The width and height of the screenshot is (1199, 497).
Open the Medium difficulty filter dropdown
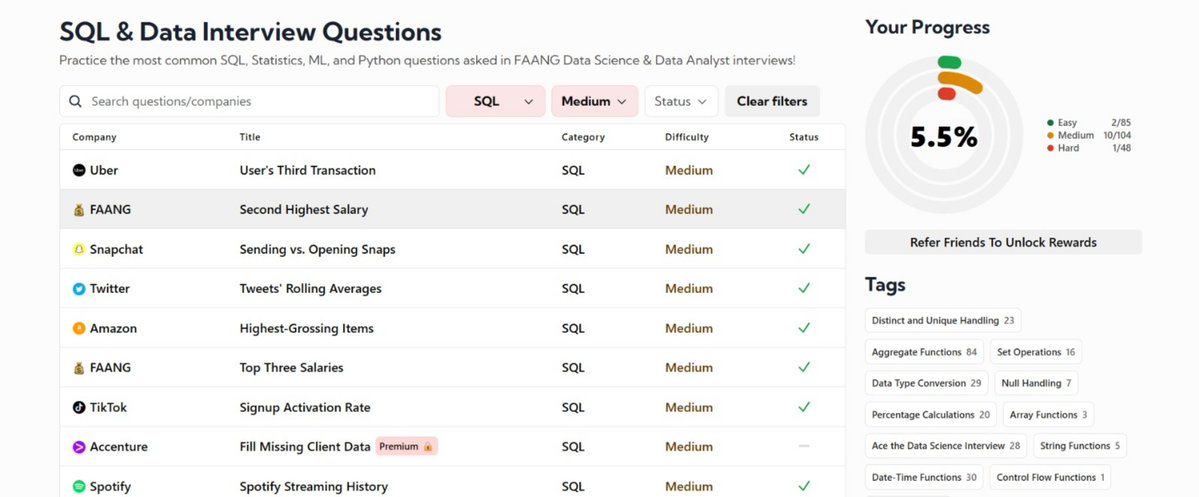click(594, 101)
